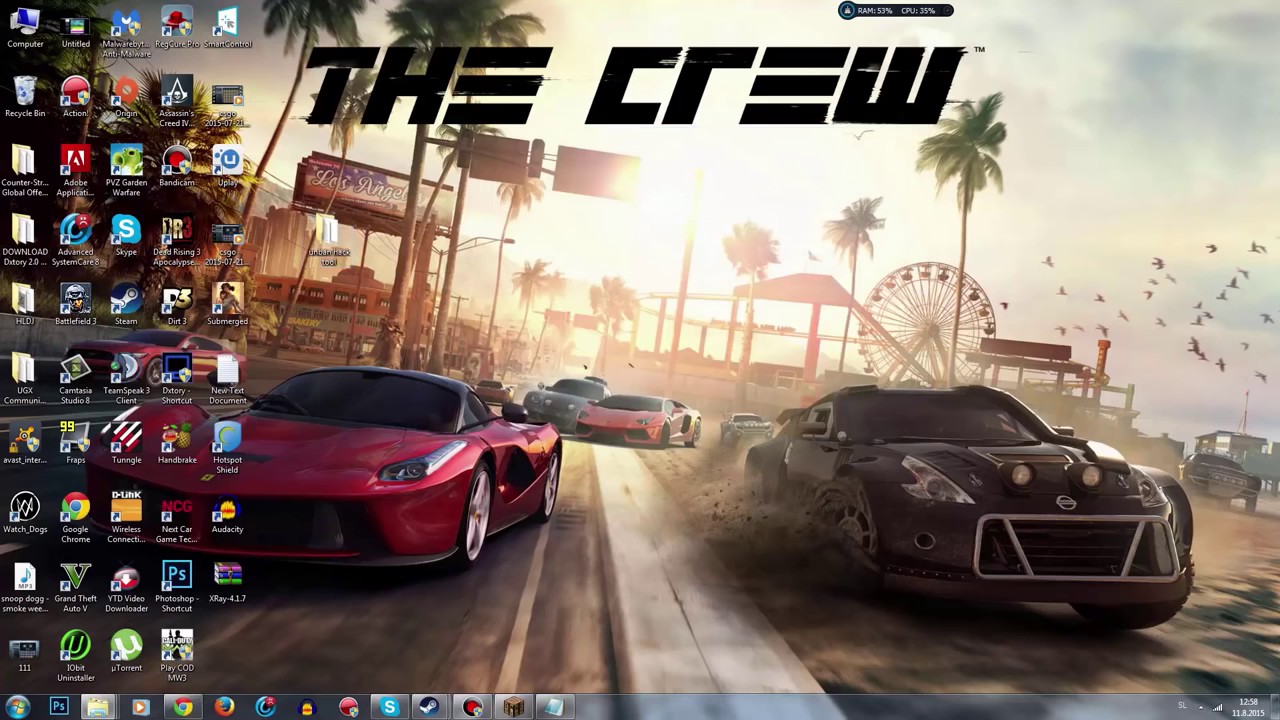Open Minecraft block icon in taskbar
This screenshot has width=1280, height=720.
click(x=513, y=707)
